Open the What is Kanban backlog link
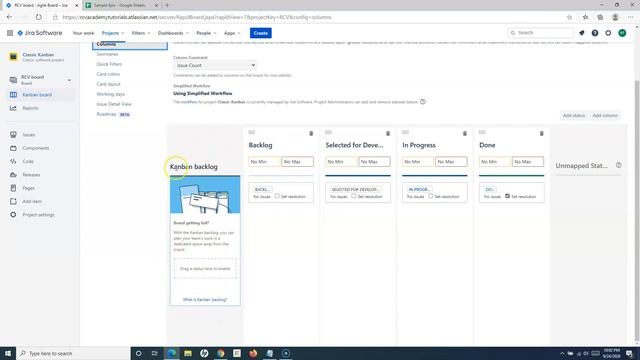 click(205, 300)
